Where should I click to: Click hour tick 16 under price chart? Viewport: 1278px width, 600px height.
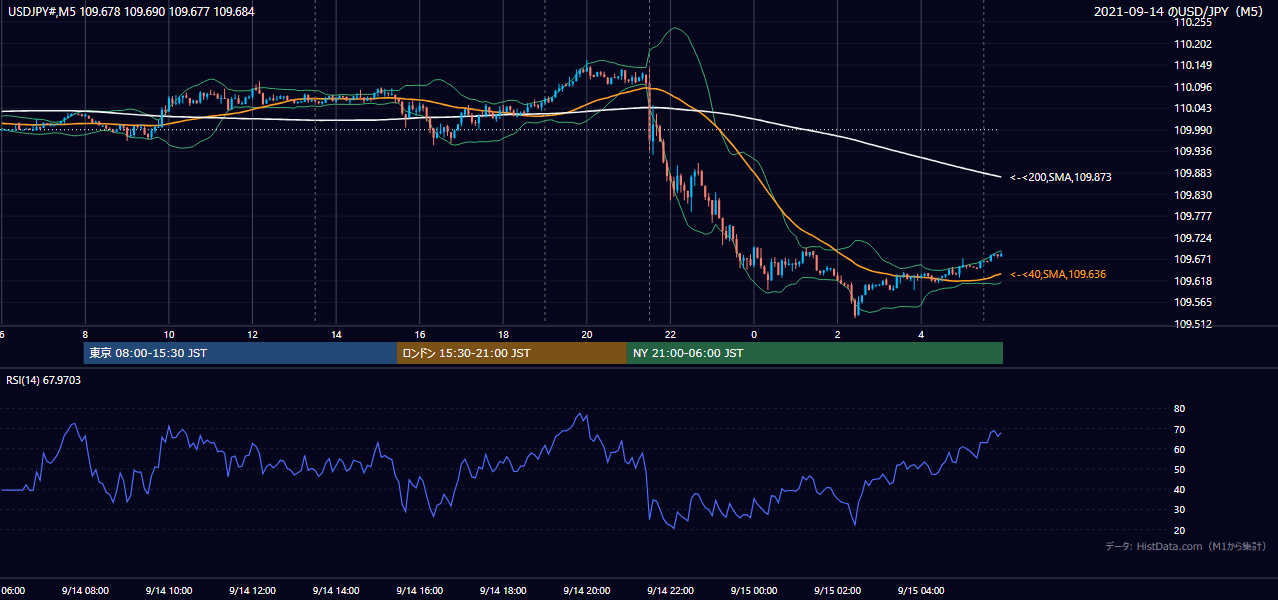(420, 335)
